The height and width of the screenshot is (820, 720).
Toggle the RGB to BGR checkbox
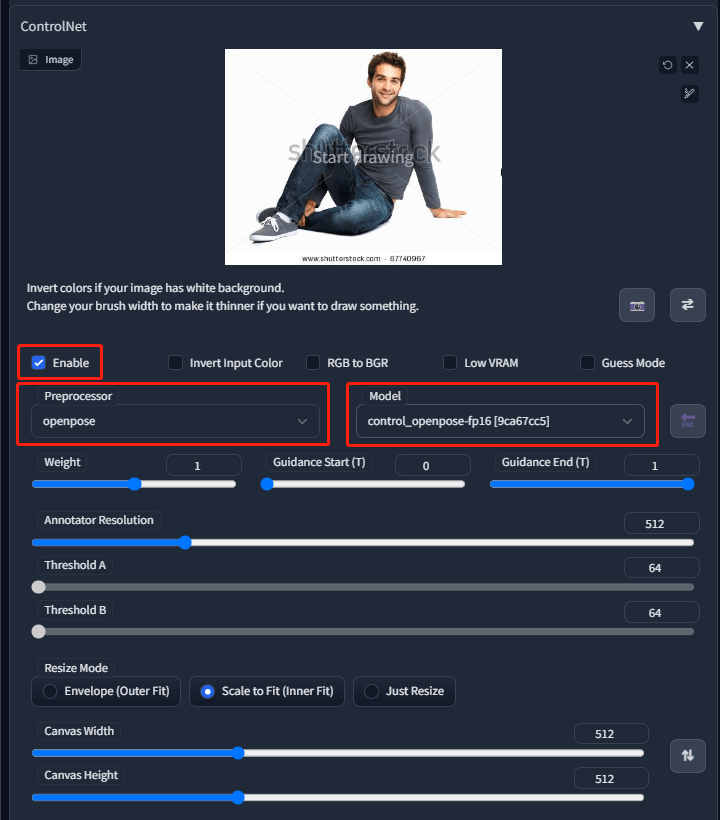tap(313, 362)
